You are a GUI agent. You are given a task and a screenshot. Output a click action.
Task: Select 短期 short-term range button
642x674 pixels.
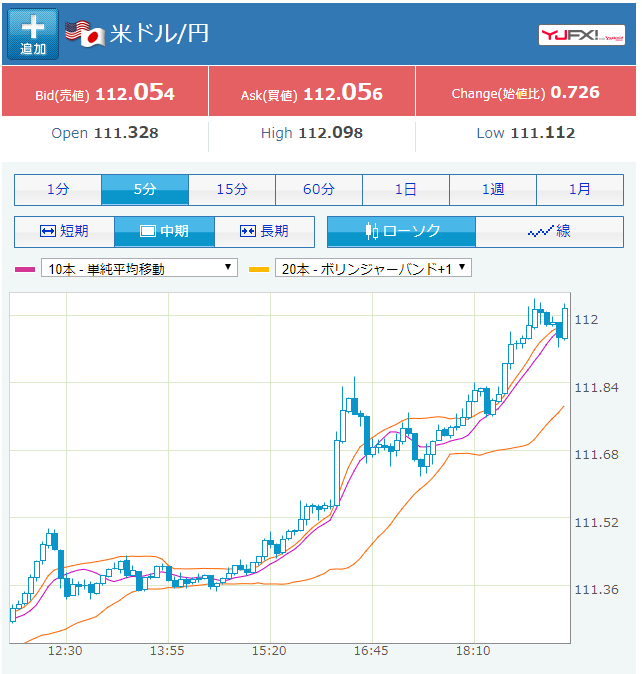point(64,231)
